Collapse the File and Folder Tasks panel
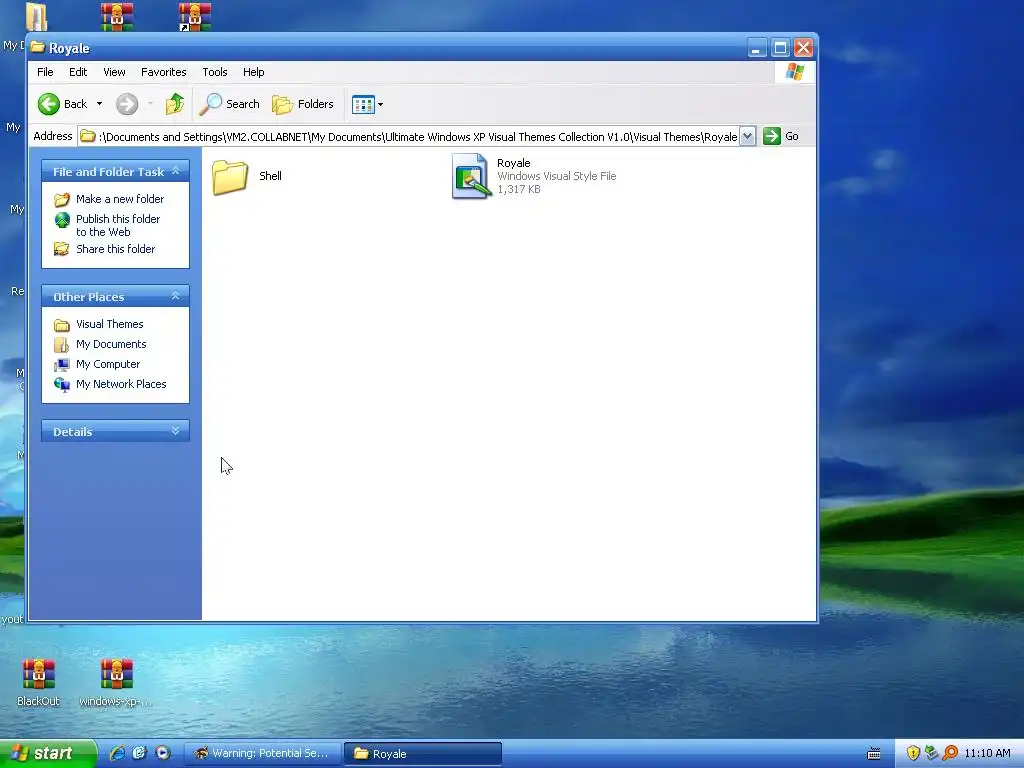Screen dimensions: 1024x768 [x=175, y=171]
